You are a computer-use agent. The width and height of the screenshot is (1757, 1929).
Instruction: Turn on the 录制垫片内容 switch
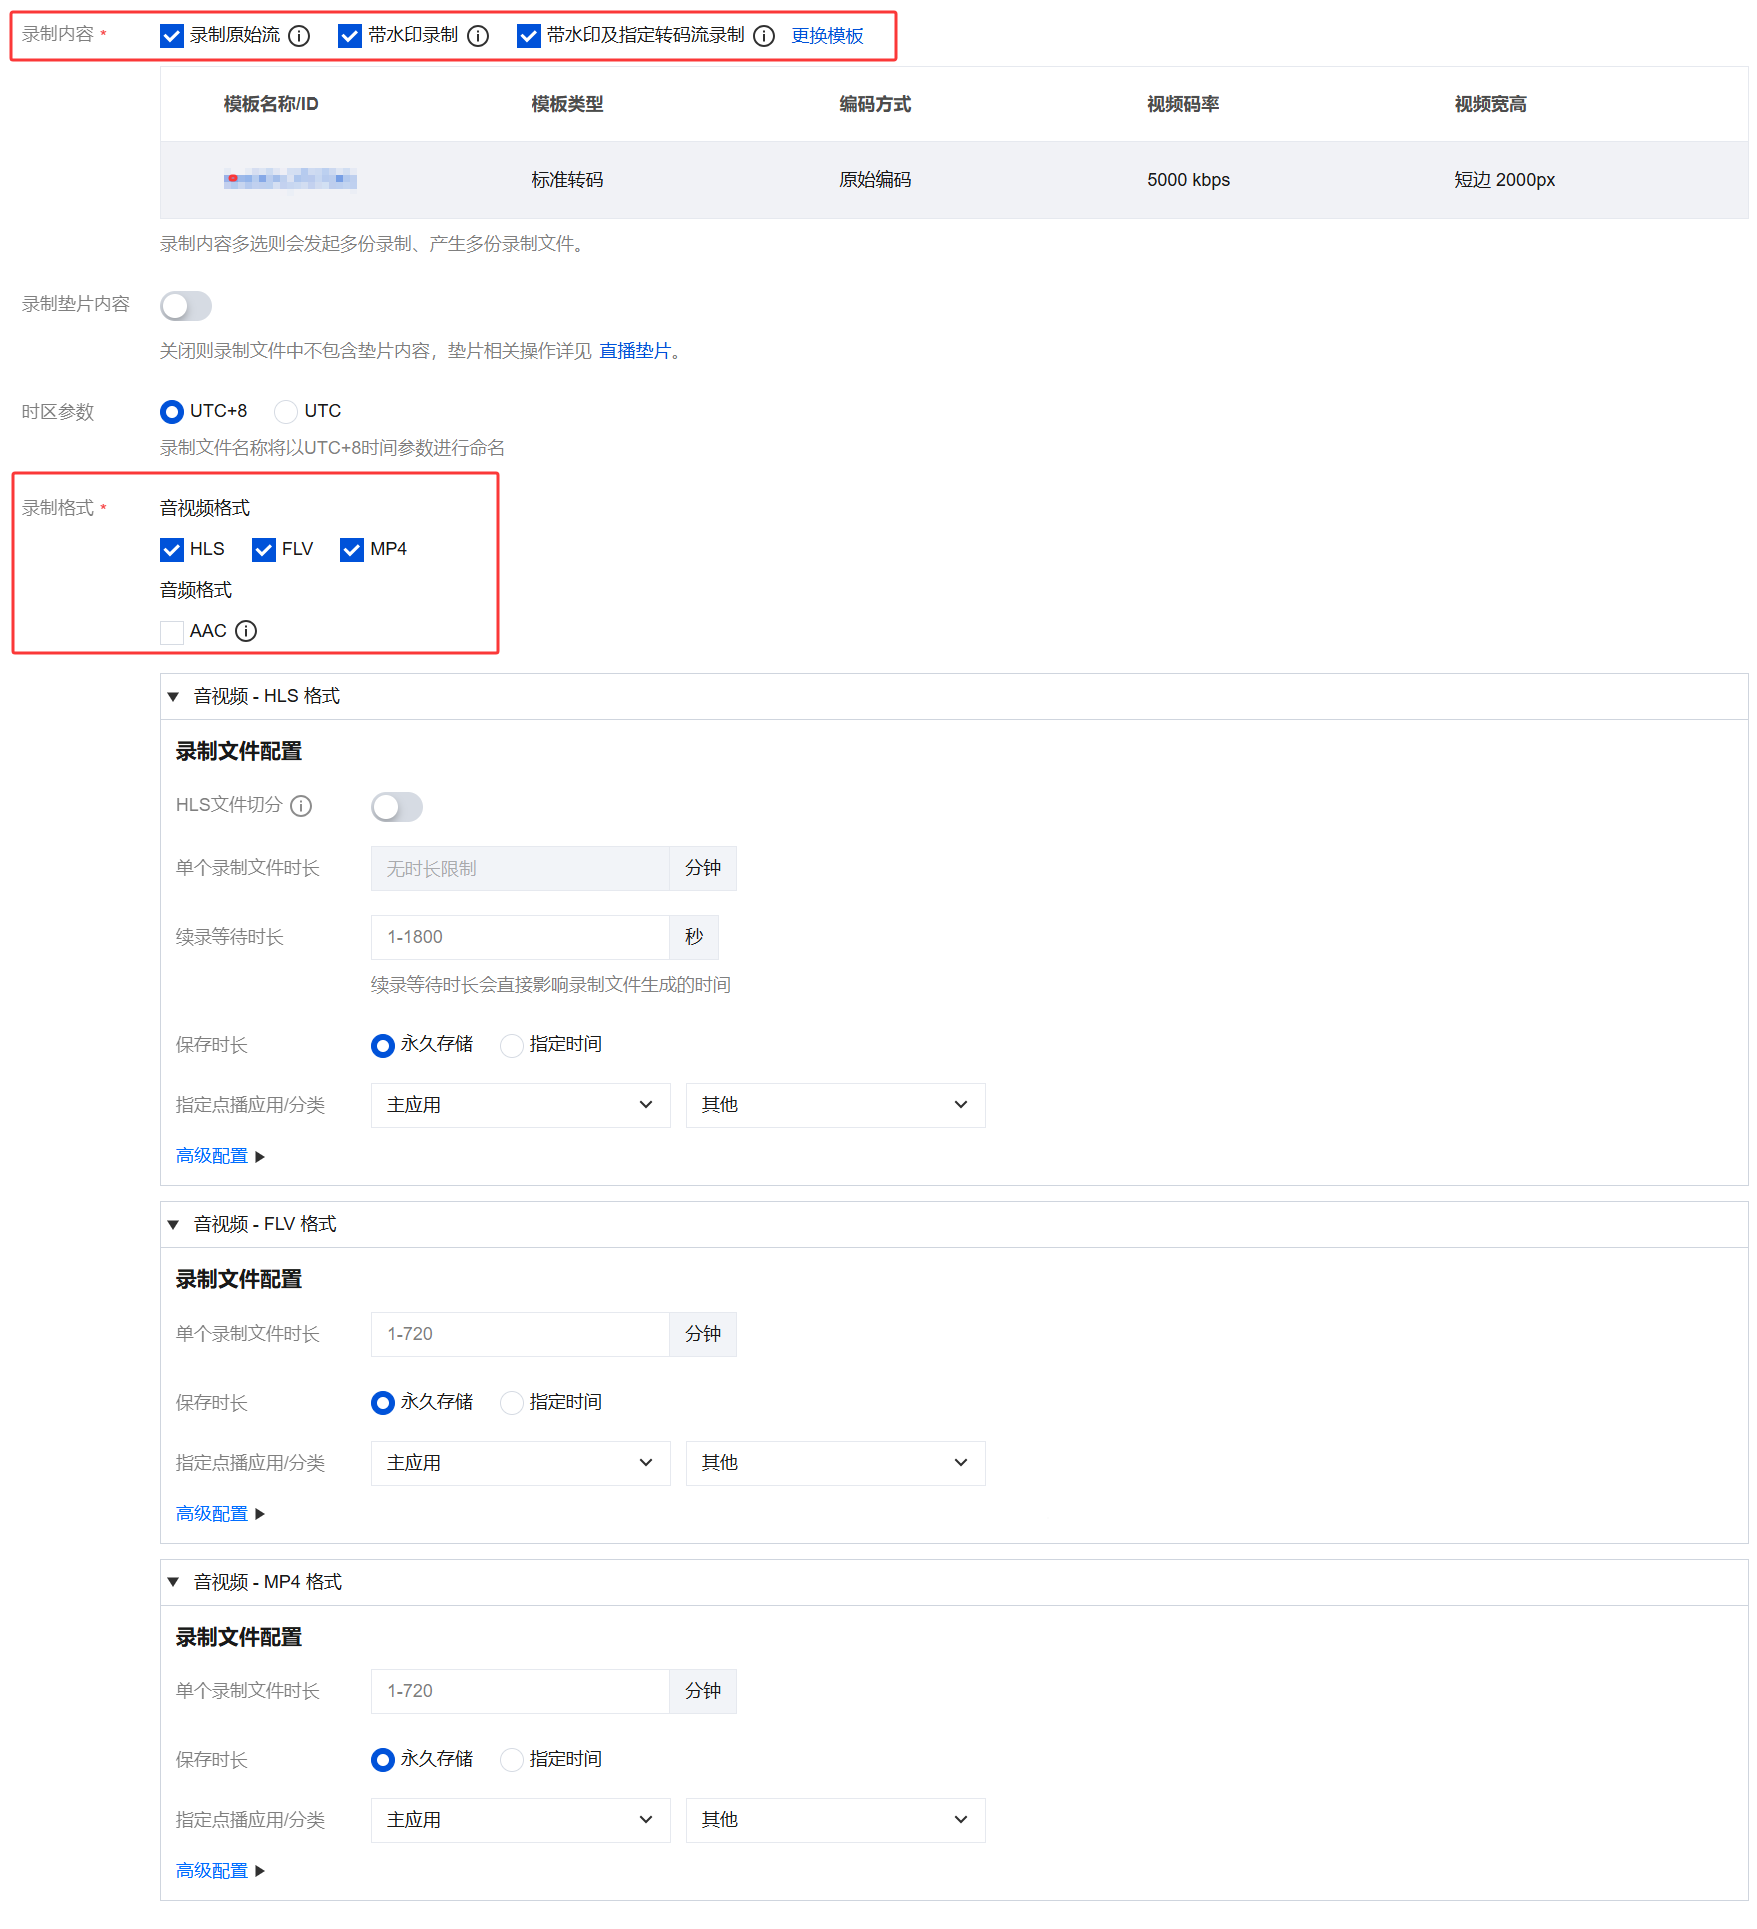(186, 306)
